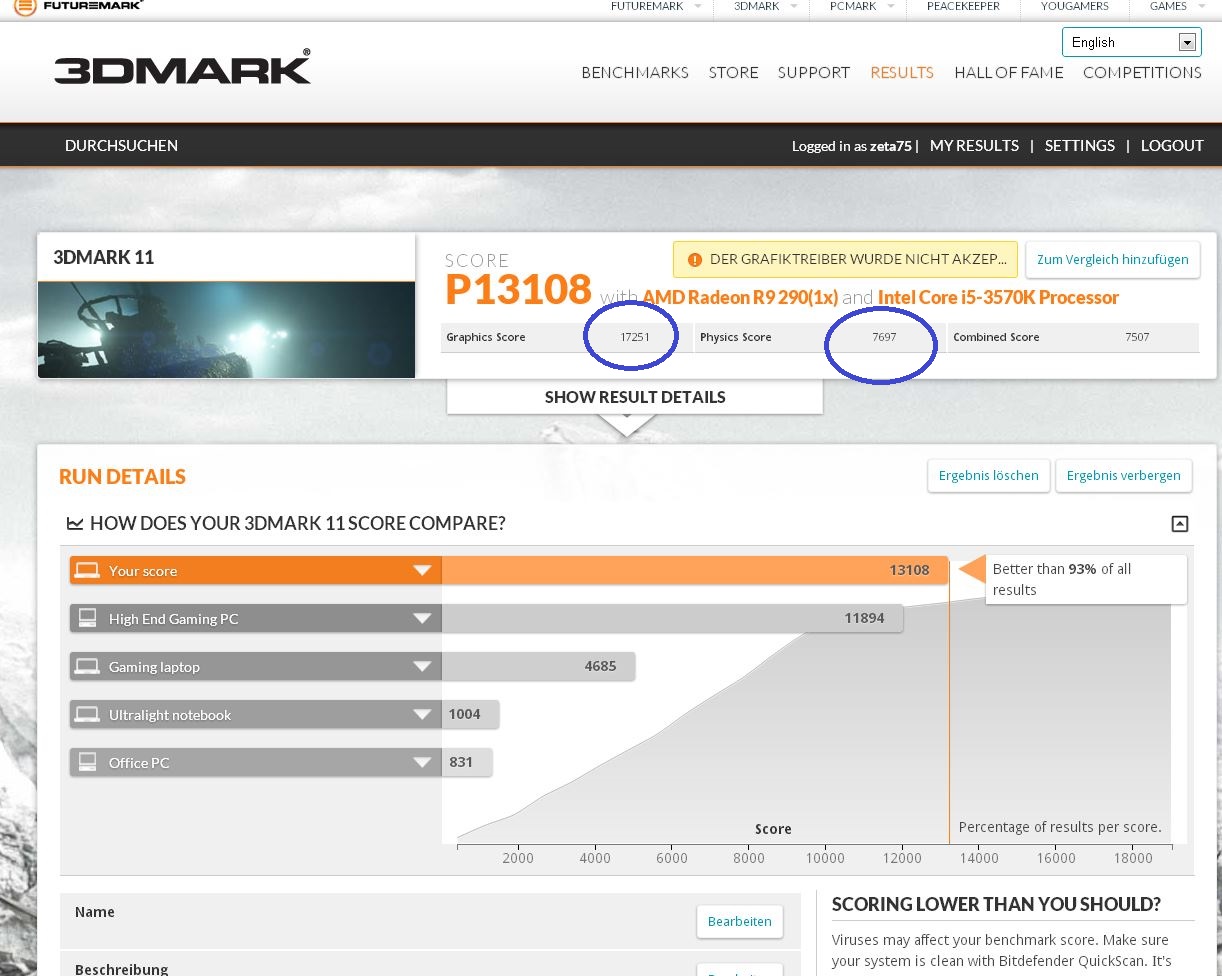Click the Gaming laptop 4685 bar
This screenshot has height=976, width=1222.
pos(538,666)
